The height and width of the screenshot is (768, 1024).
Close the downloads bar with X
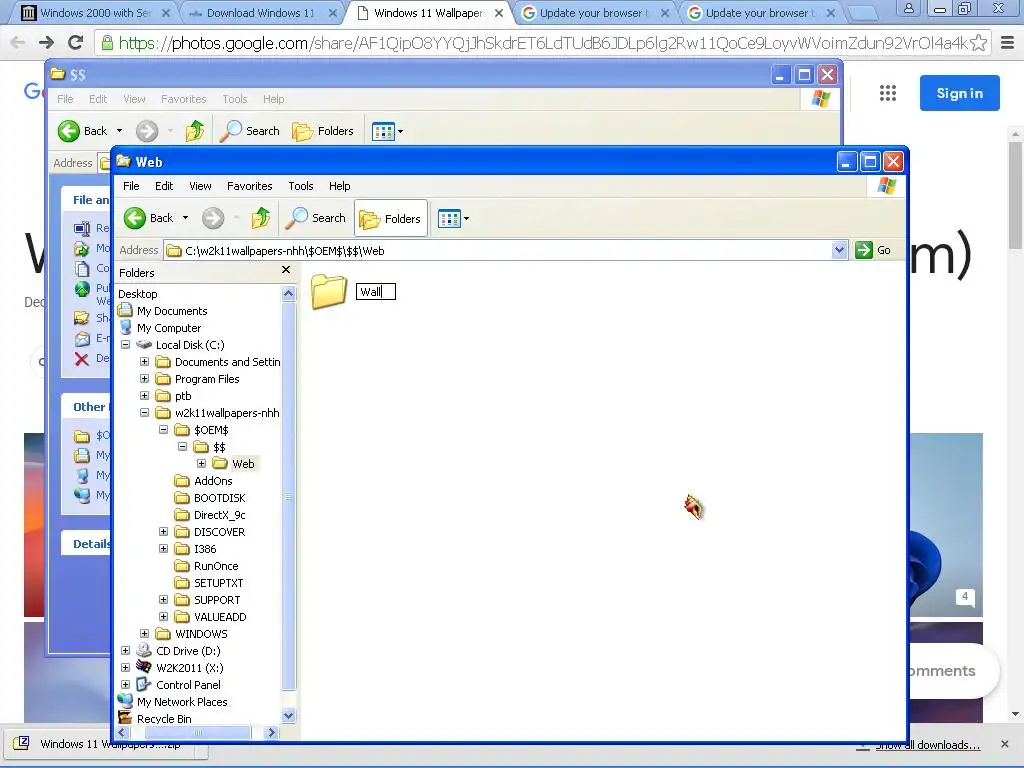point(1004,744)
